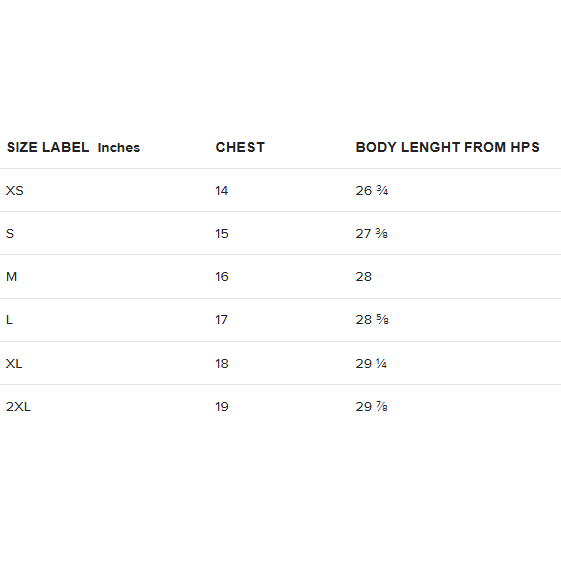Image resolution: width=561 pixels, height=561 pixels.
Task: Click the BODY LENGHT FROM HPS header
Action: [447, 147]
